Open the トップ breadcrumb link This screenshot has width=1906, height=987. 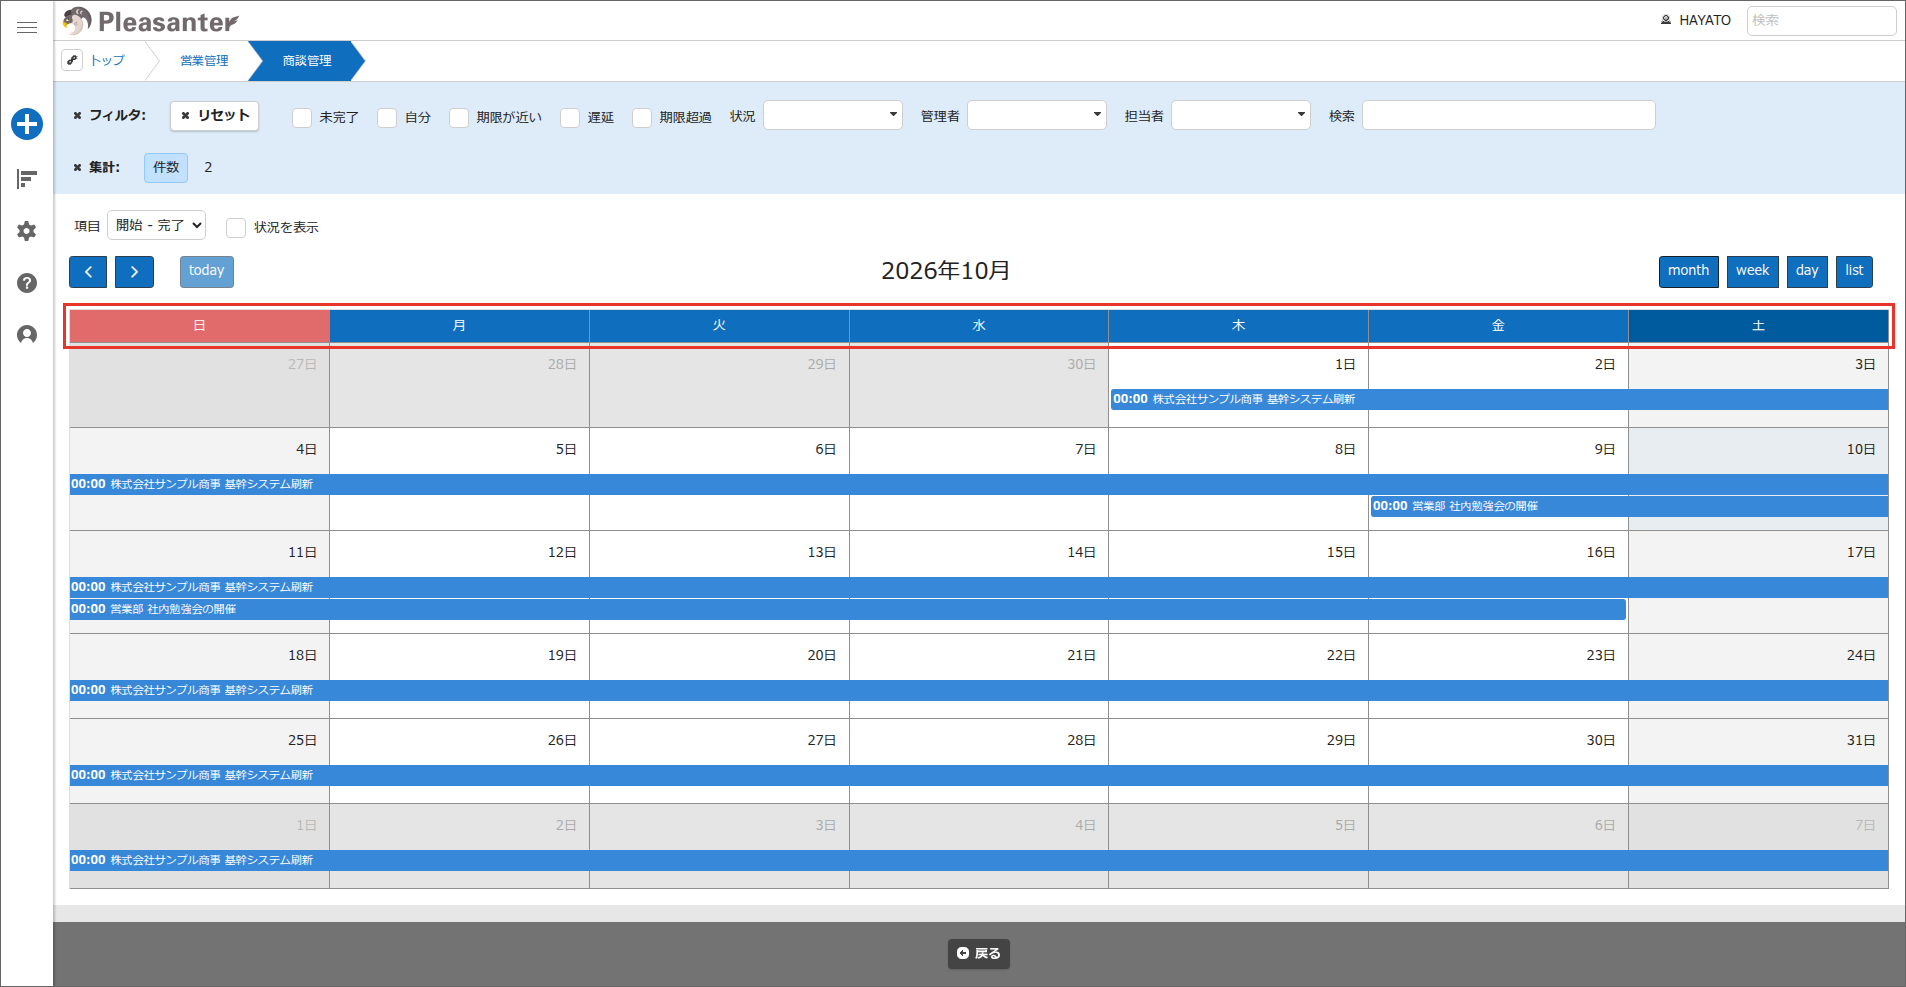tap(108, 61)
